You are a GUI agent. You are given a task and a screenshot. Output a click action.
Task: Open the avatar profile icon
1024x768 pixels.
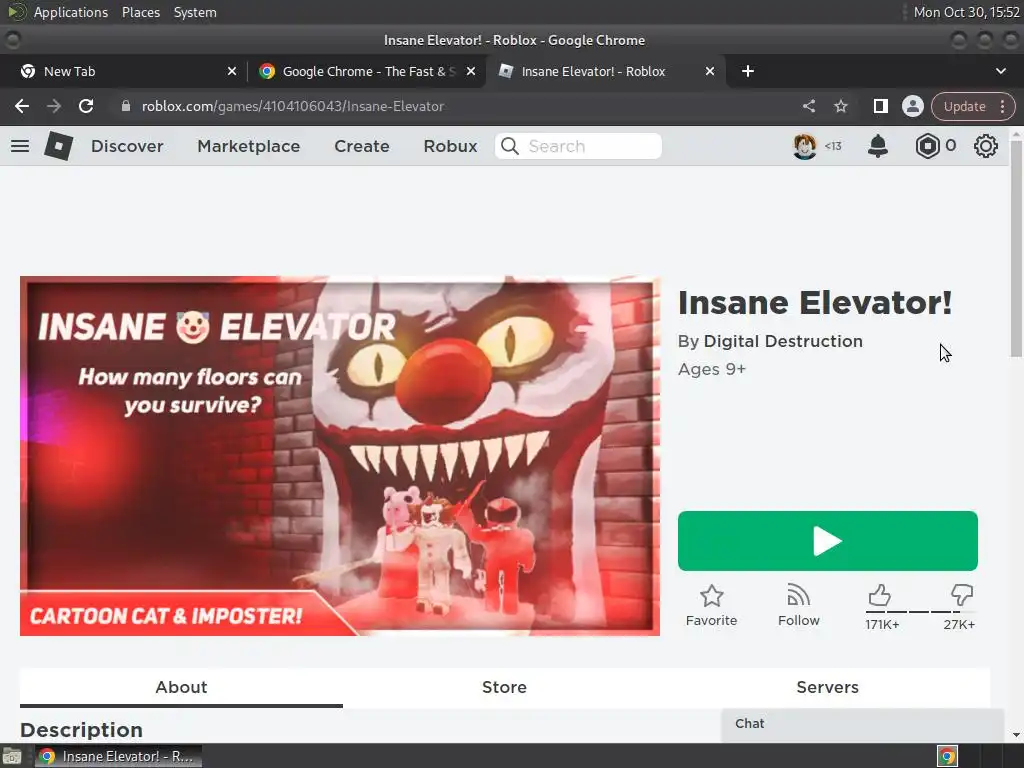805,146
